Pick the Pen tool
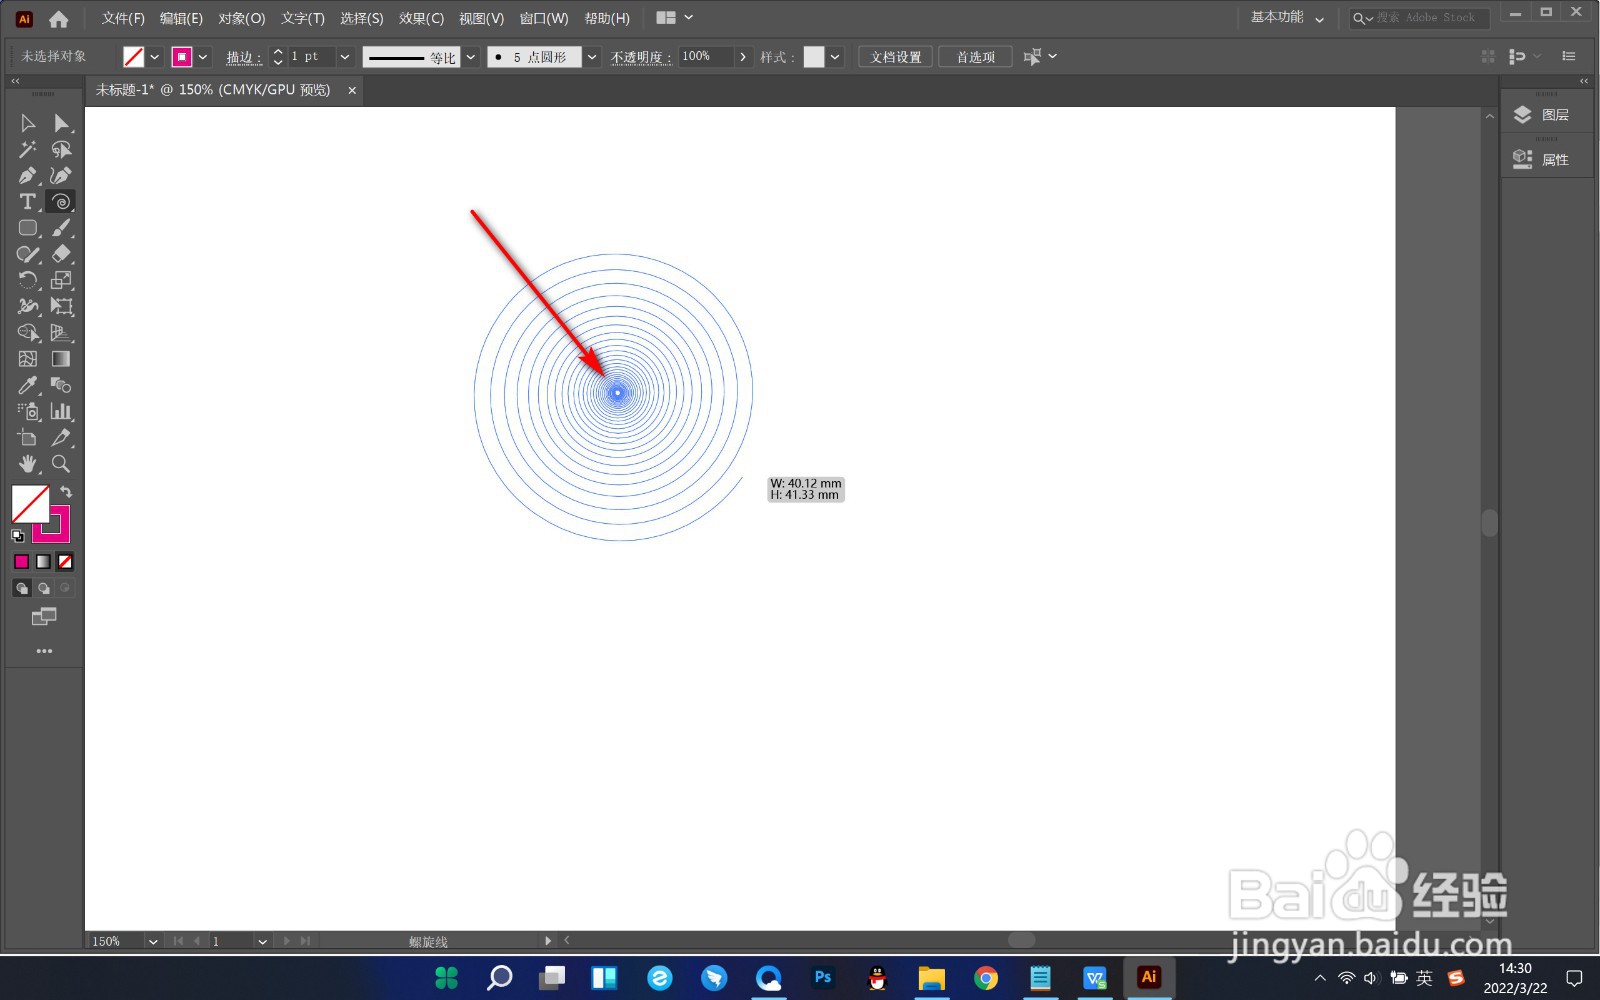The height and width of the screenshot is (1000, 1600). click(28, 175)
